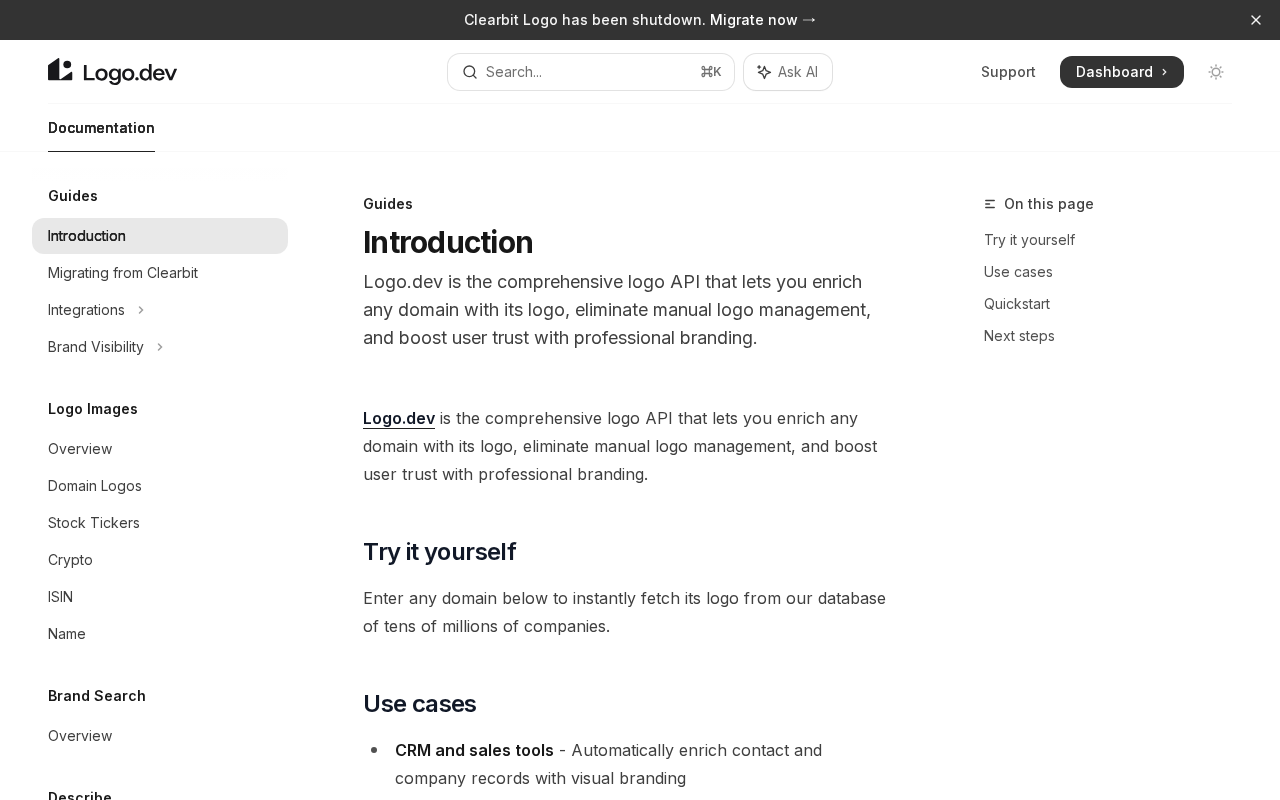Click the Ask AI sparkle icon
1280x800 pixels.
(764, 72)
